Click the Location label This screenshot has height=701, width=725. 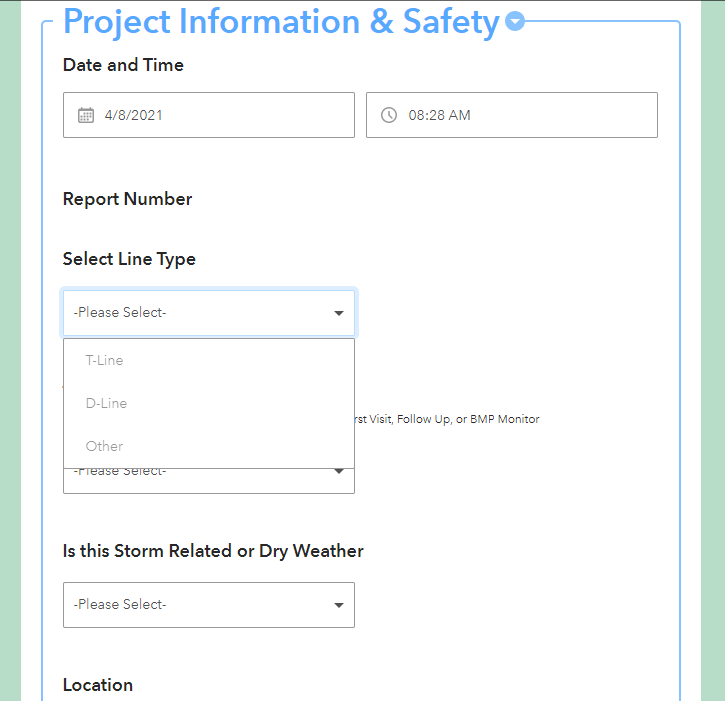[x=98, y=685]
